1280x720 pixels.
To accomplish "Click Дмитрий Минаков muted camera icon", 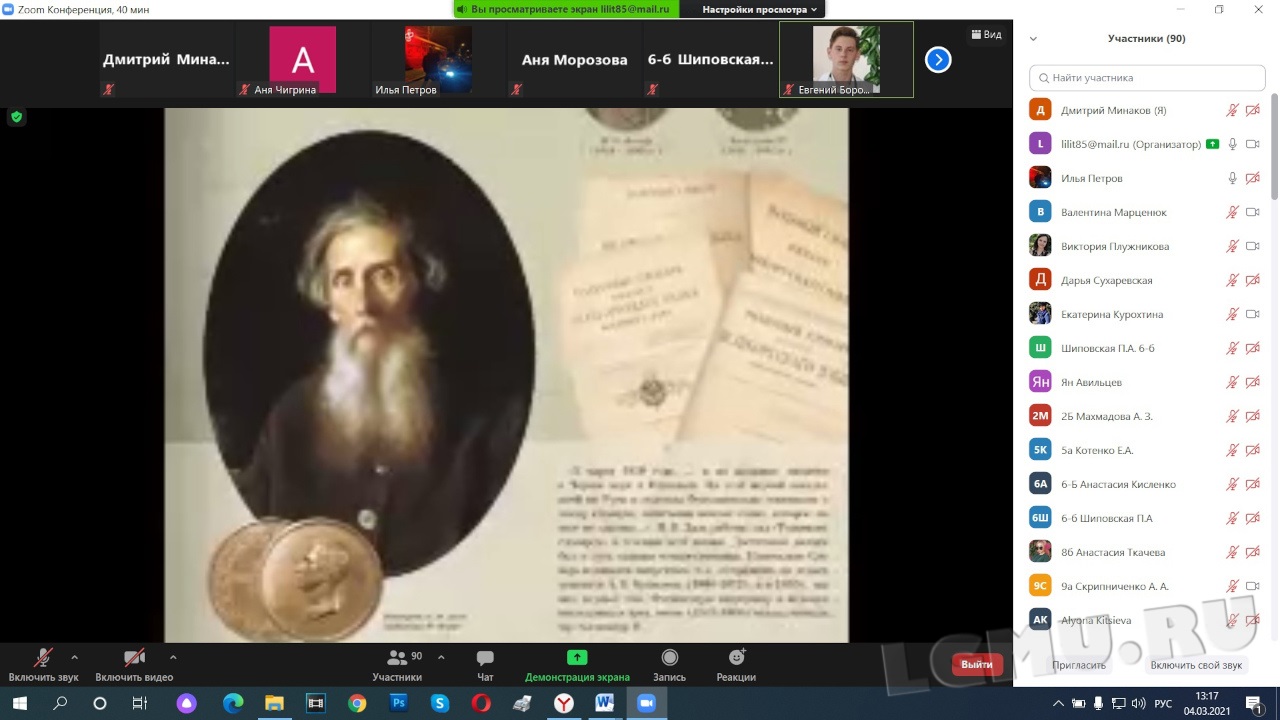I will (1253, 110).
